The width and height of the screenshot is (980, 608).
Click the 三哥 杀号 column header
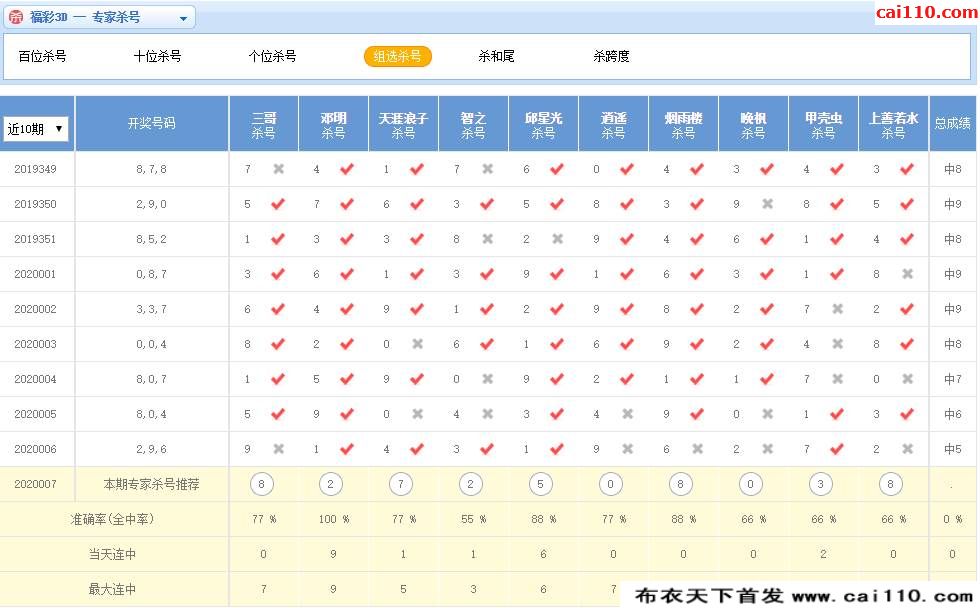[x=264, y=124]
